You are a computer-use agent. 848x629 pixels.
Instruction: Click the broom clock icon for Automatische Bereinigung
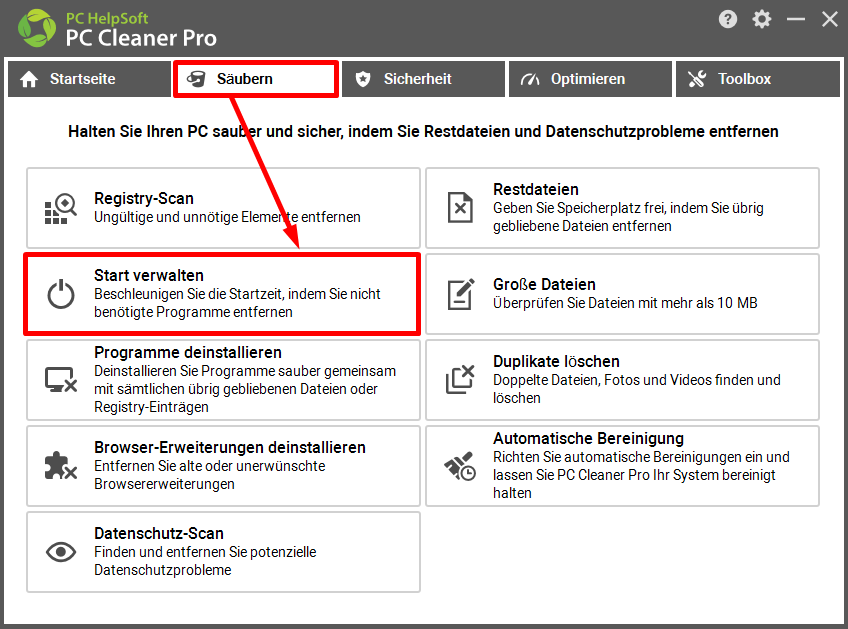[460, 466]
